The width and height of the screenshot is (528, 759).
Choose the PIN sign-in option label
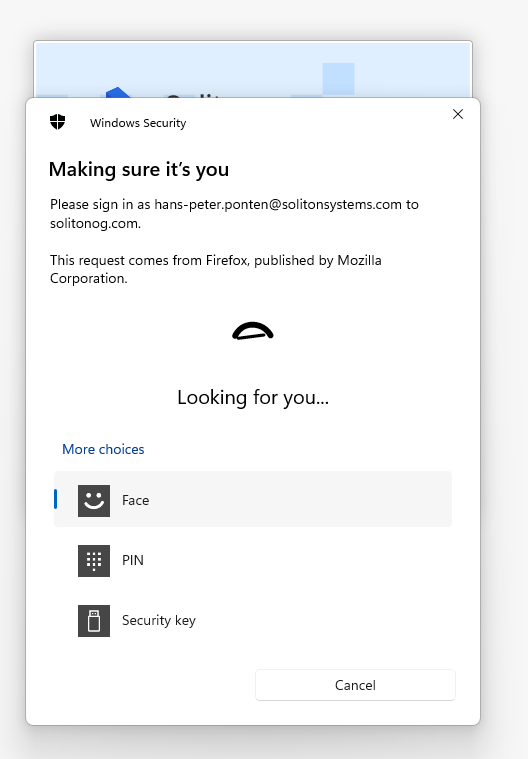pos(133,561)
